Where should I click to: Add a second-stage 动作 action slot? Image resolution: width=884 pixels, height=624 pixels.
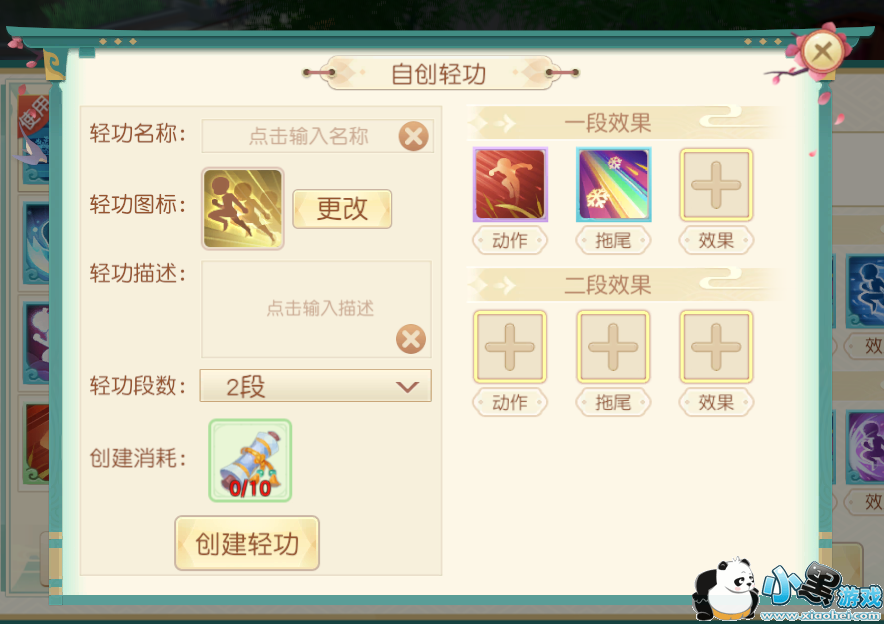click(510, 347)
